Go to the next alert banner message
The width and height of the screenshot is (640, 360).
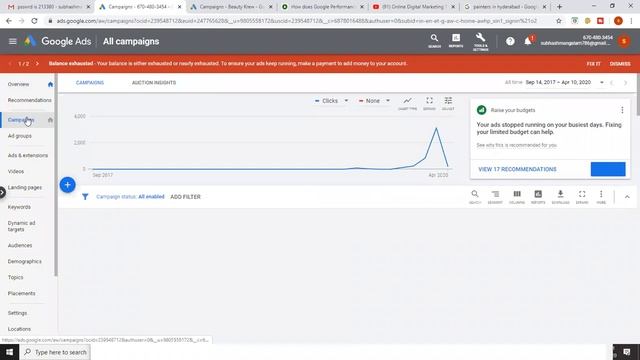37,64
